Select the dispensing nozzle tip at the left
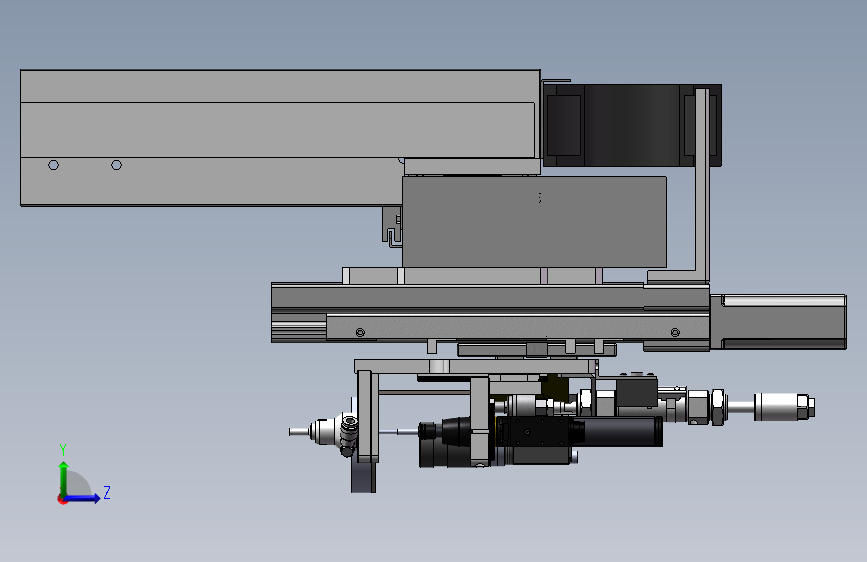 pos(299,431)
